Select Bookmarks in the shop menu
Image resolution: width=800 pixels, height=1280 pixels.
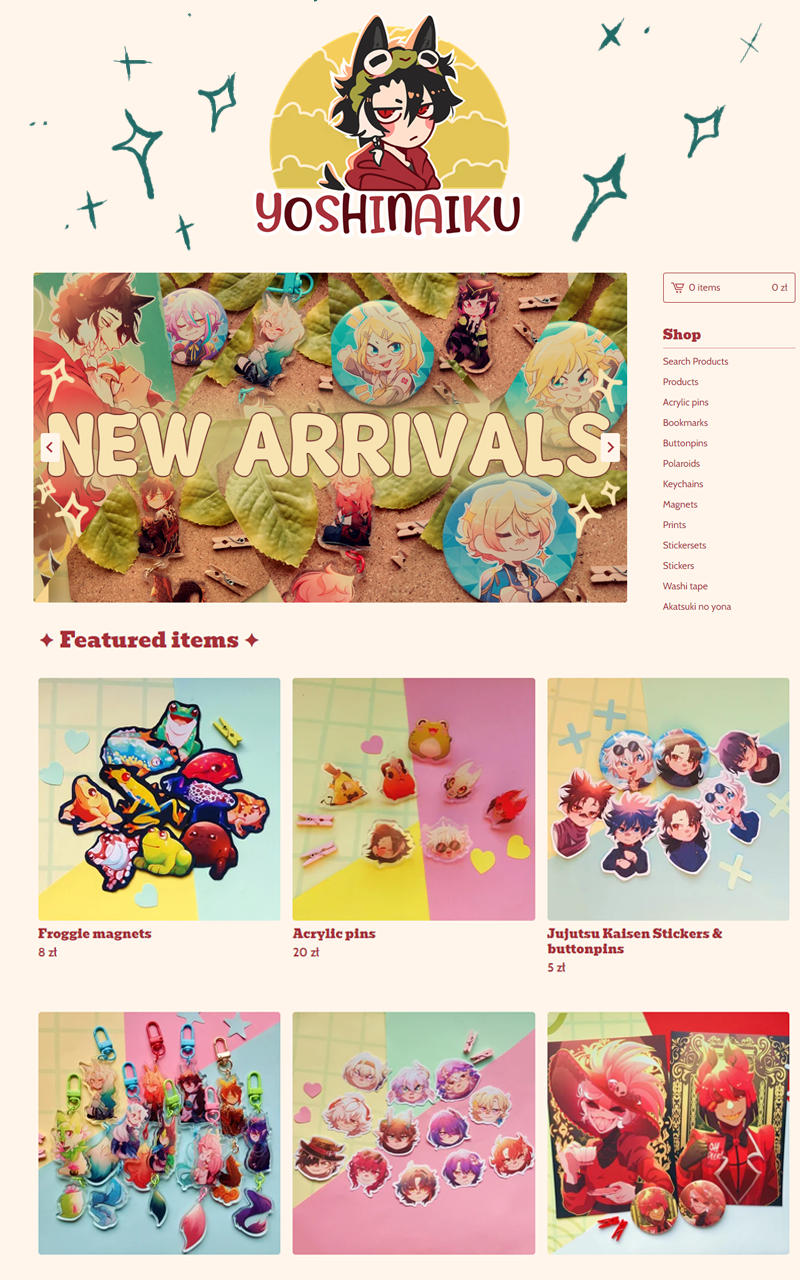(685, 423)
